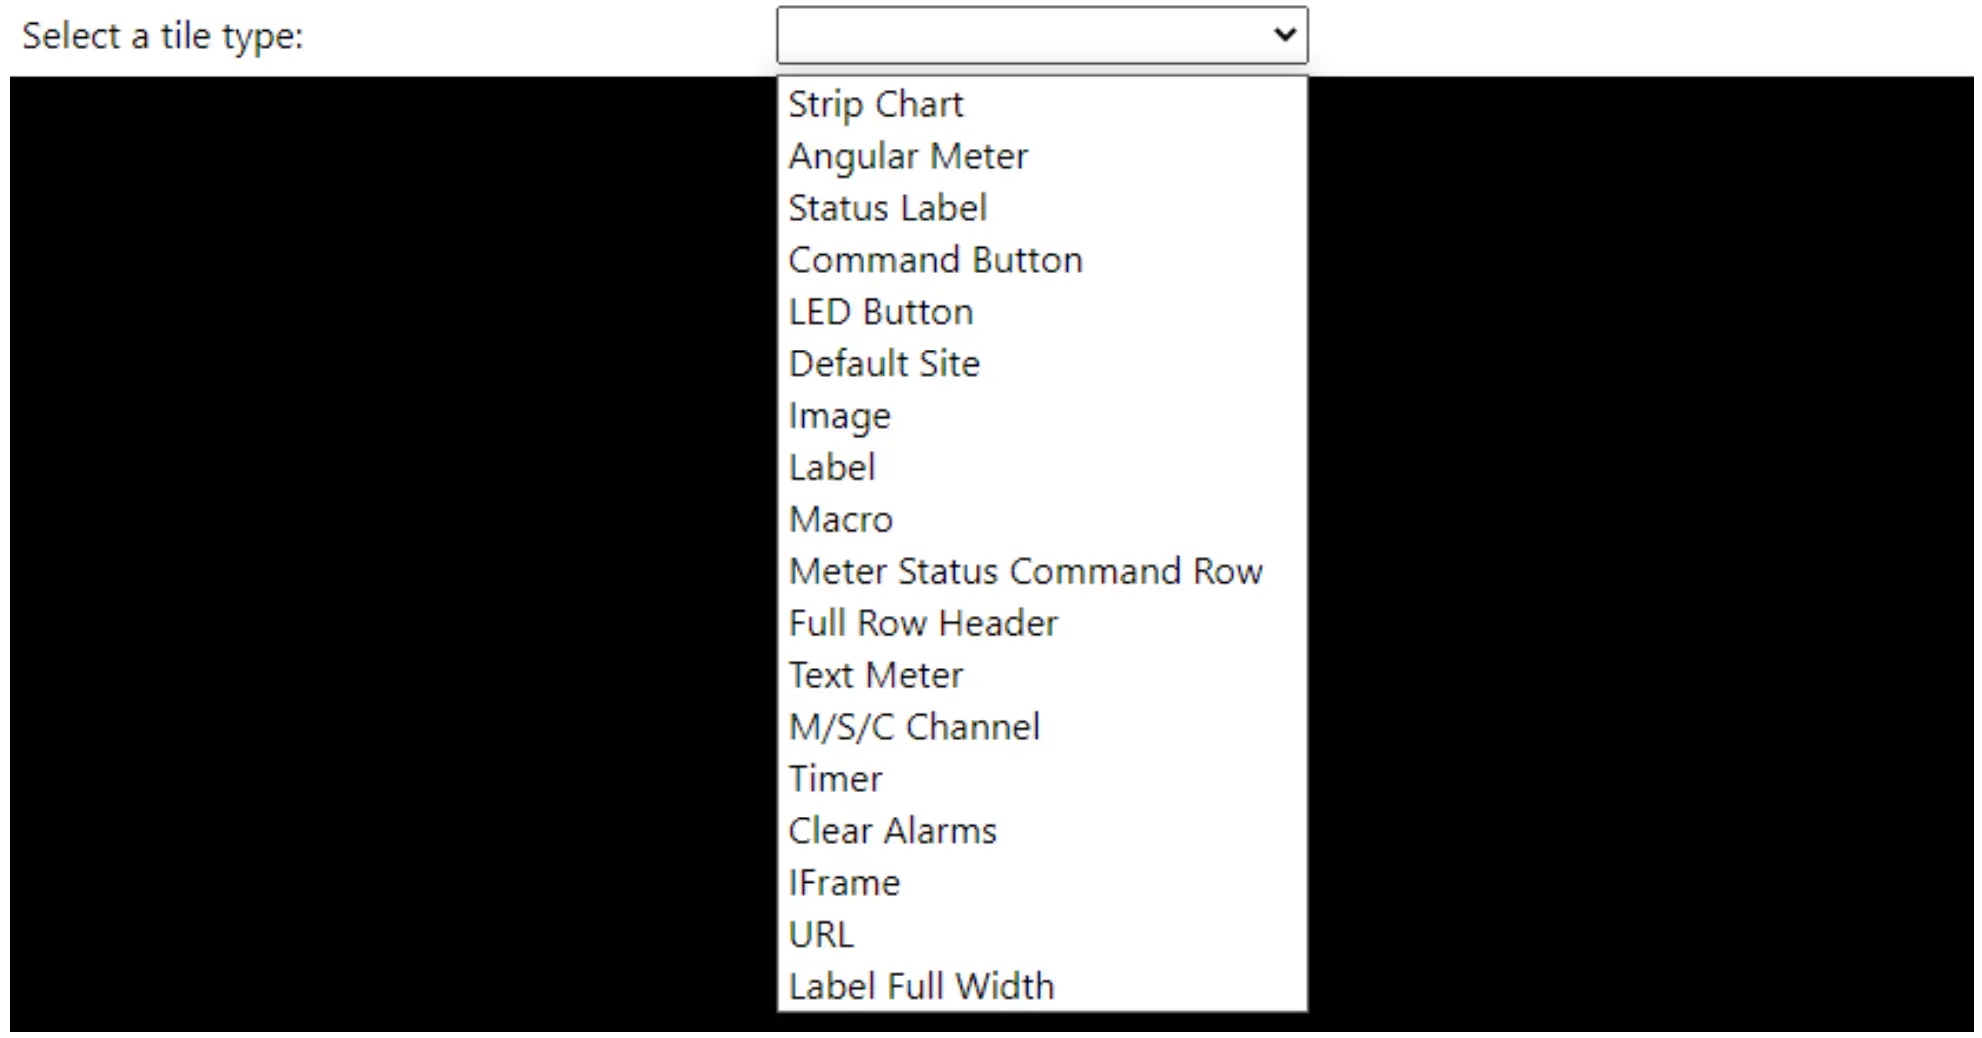
Task: Click the empty tile type select box
Action: [x=1020, y=35]
